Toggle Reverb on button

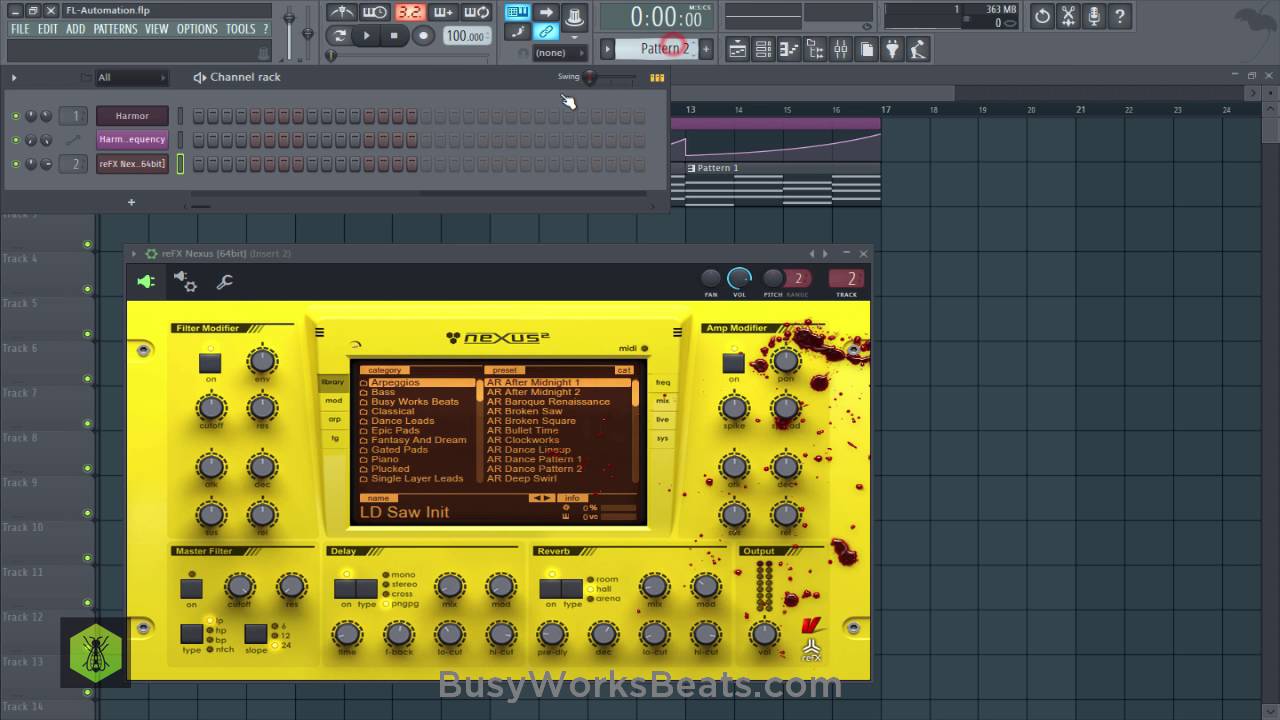(550, 588)
